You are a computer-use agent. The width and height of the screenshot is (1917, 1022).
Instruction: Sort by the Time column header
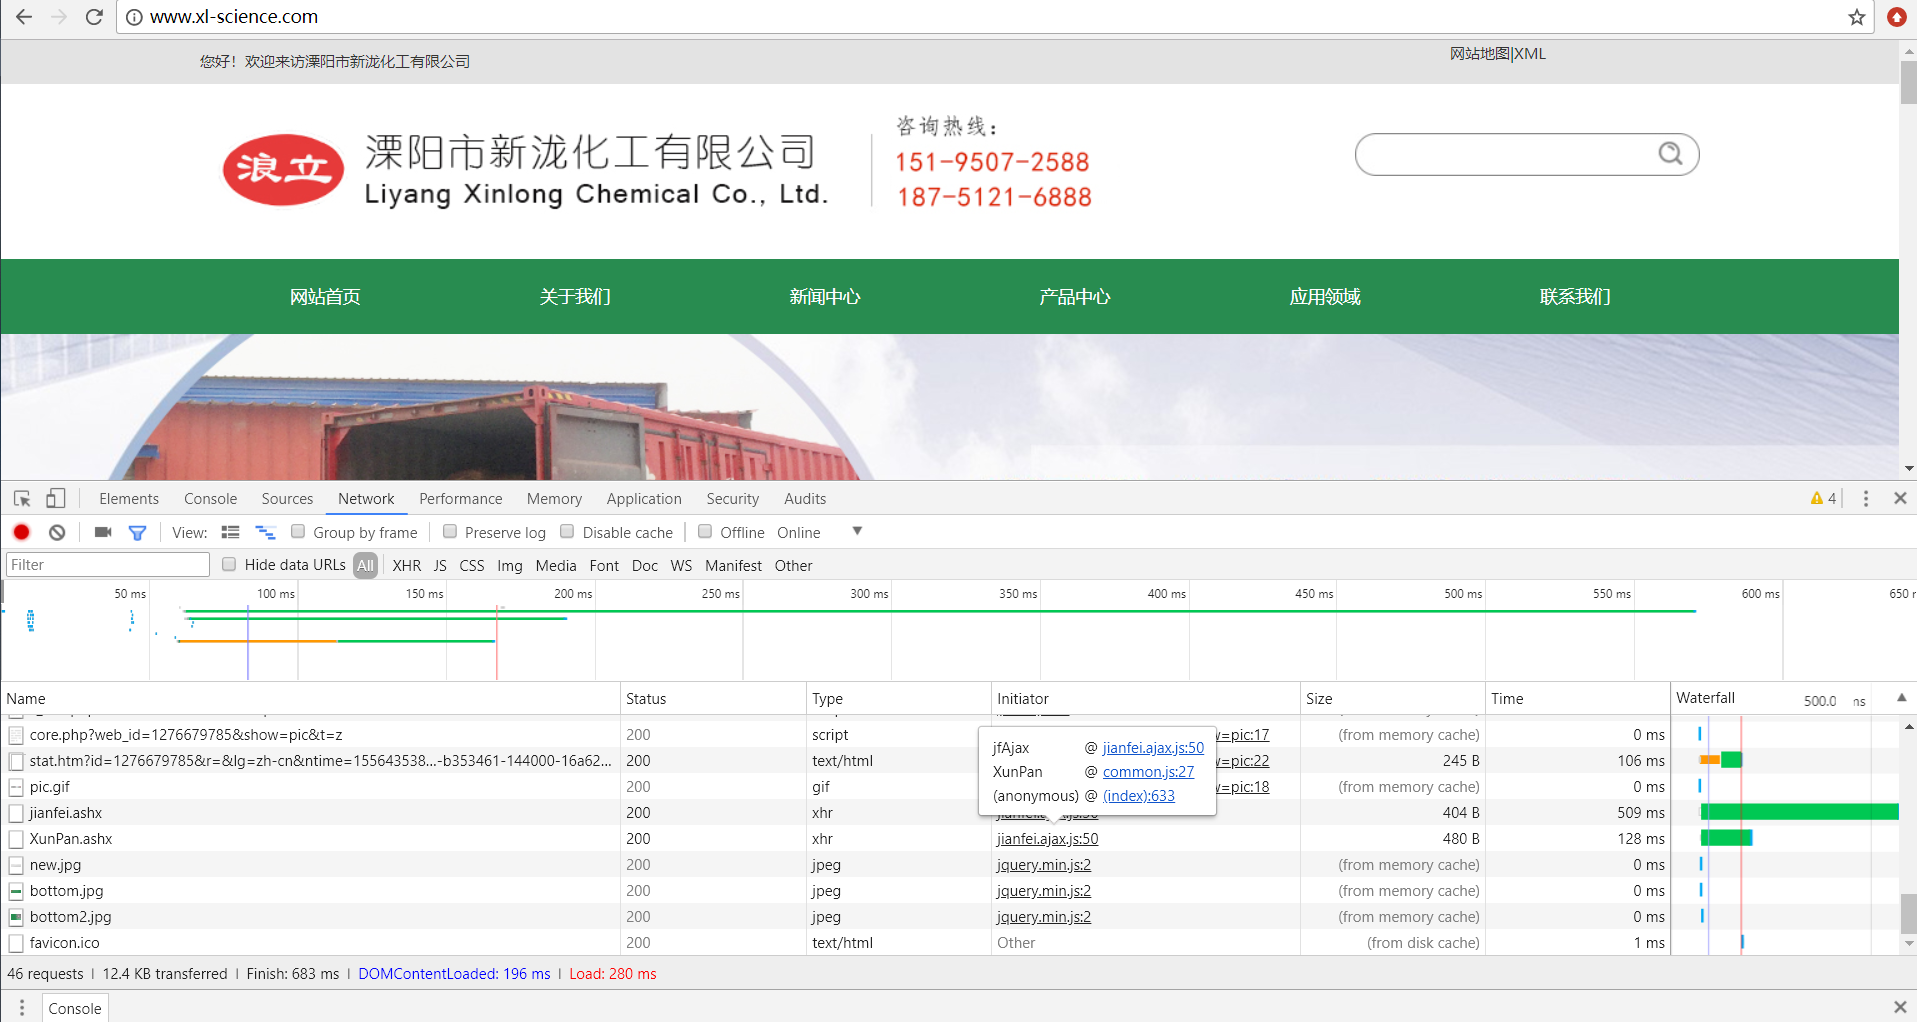point(1577,698)
